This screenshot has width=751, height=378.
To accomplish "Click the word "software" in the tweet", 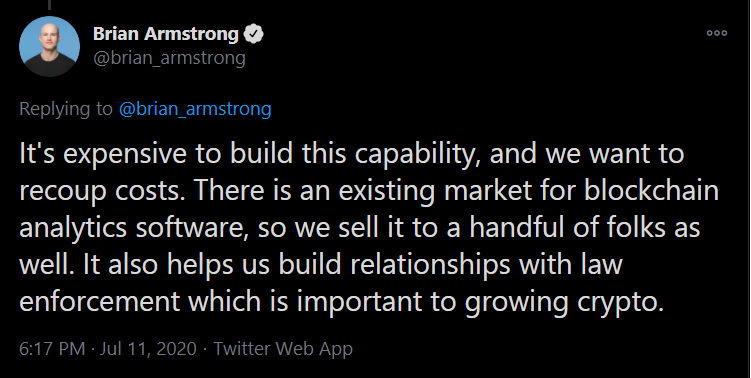I will 192,228.
